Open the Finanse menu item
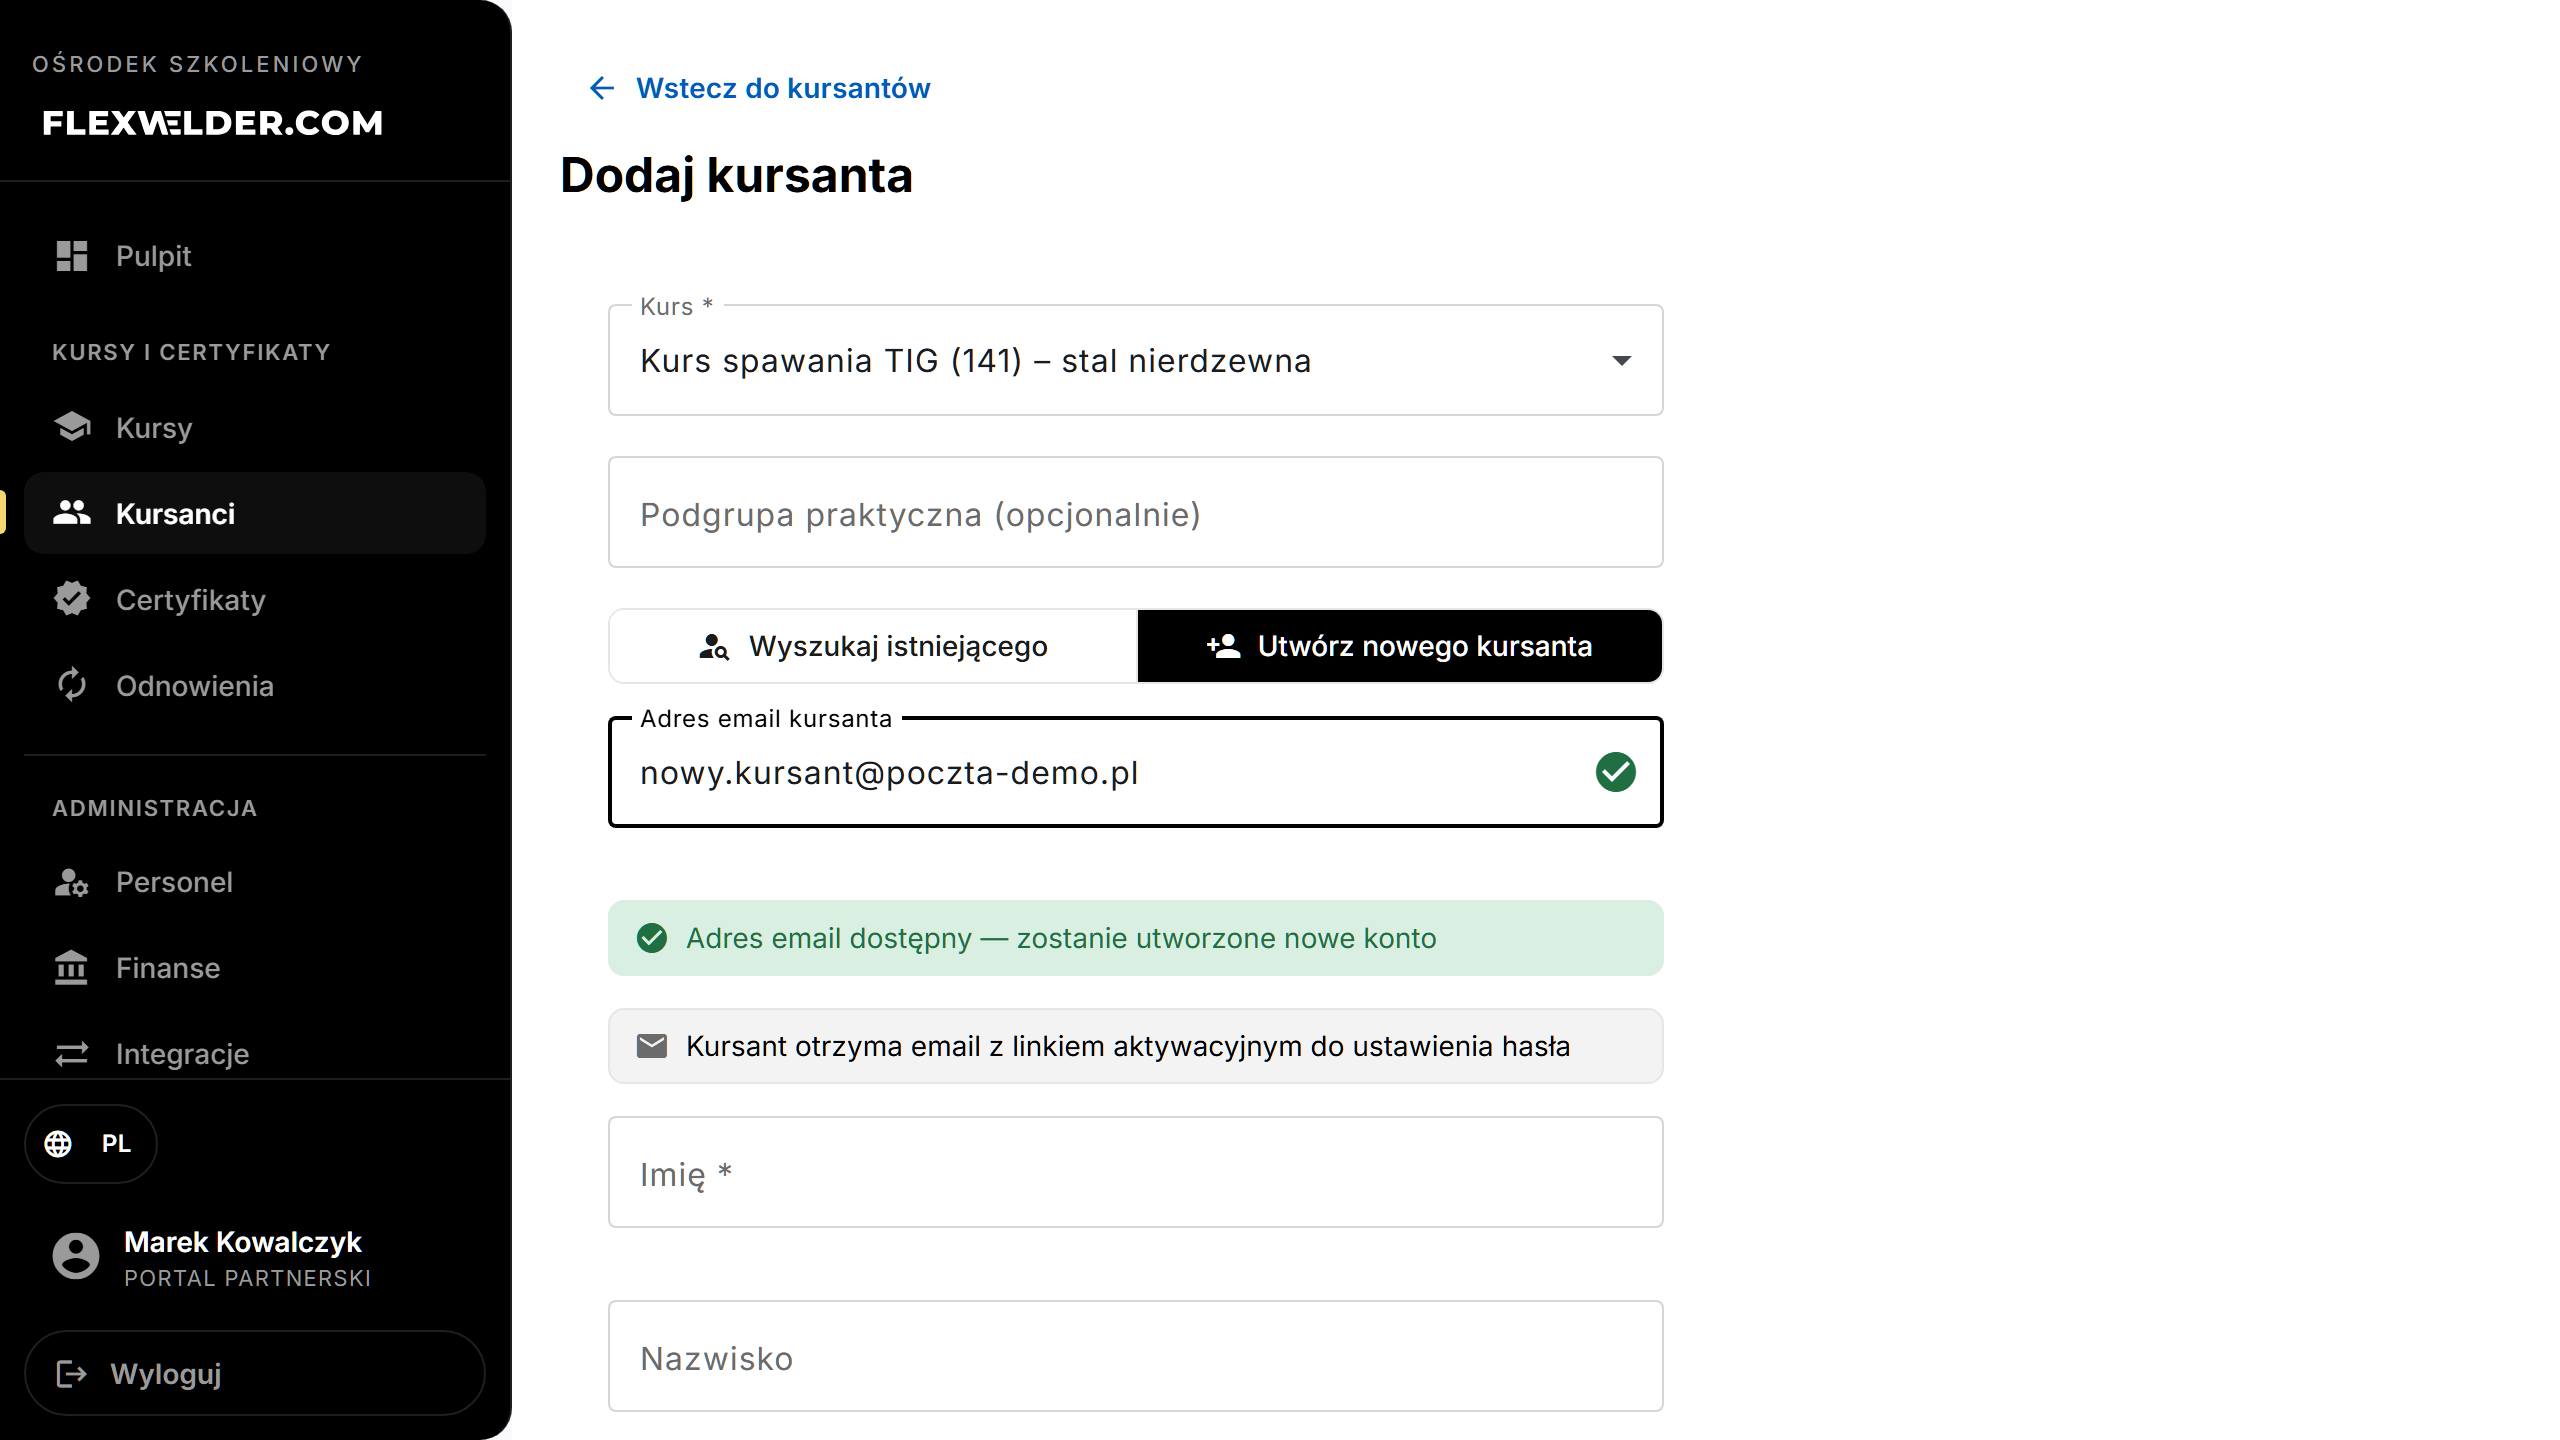 (x=255, y=968)
